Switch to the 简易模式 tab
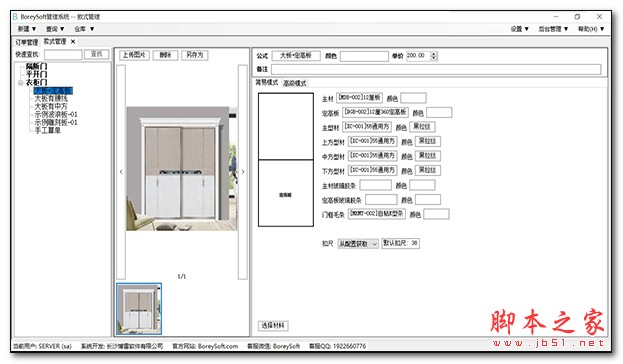623x364 pixels. [x=266, y=82]
